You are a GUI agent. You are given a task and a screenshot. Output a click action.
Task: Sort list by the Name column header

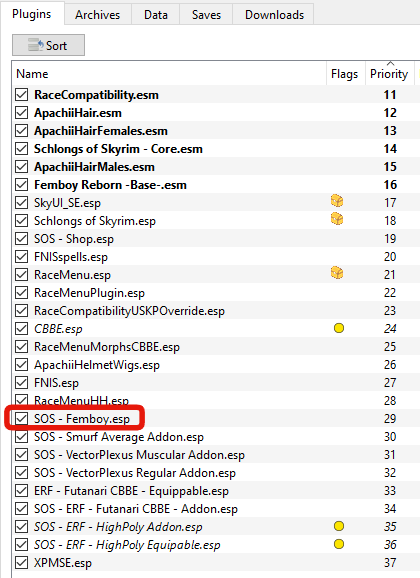[x=169, y=74]
